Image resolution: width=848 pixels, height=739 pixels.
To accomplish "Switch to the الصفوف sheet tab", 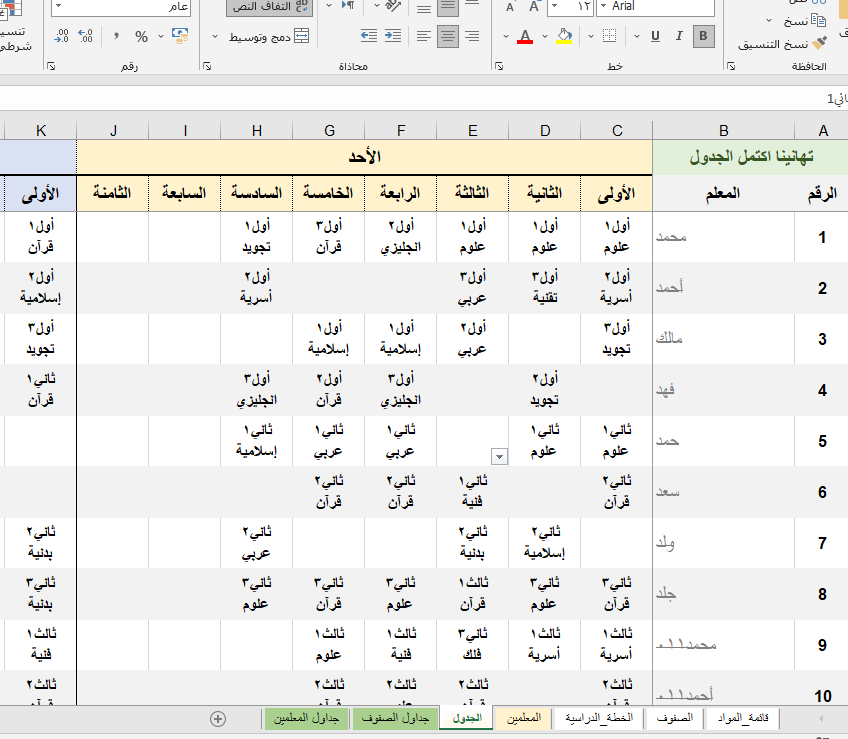I will pos(674,718).
